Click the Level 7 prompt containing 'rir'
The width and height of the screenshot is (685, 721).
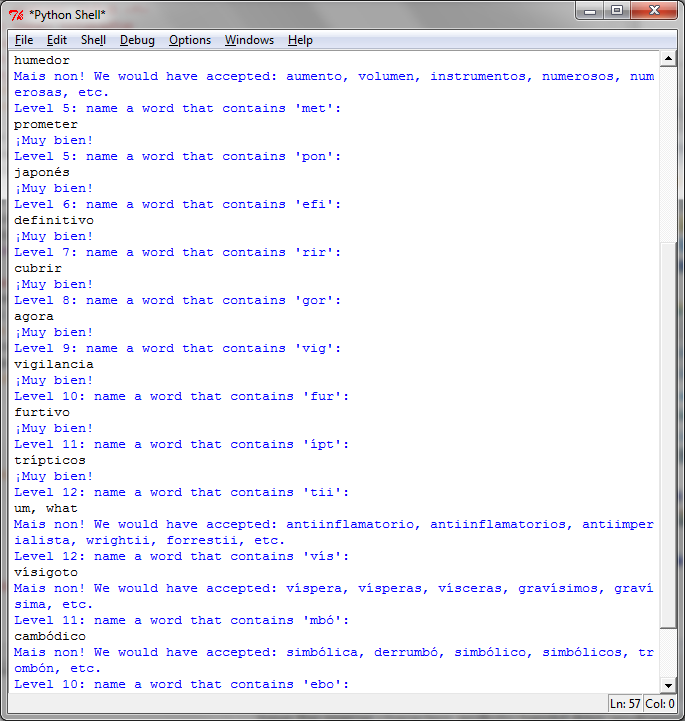pyautogui.click(x=178, y=252)
